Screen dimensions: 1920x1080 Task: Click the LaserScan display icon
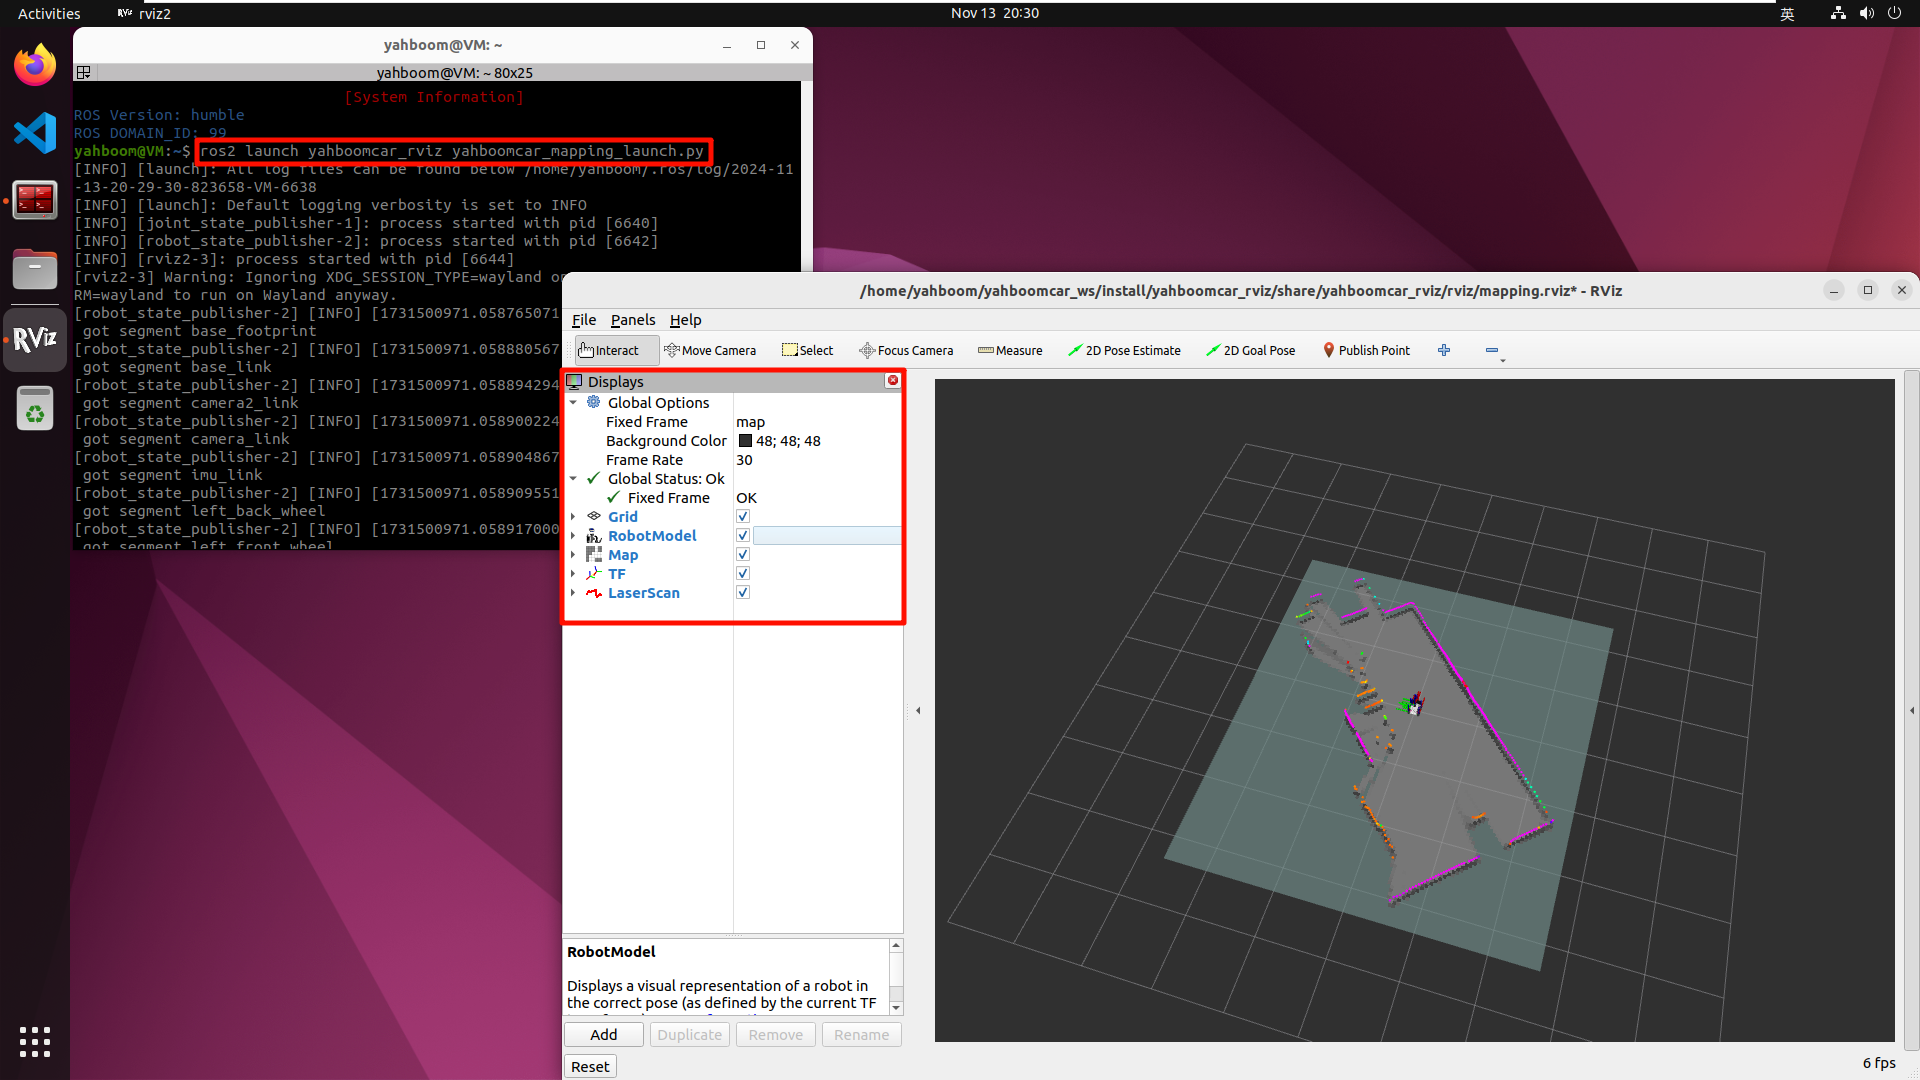593,592
